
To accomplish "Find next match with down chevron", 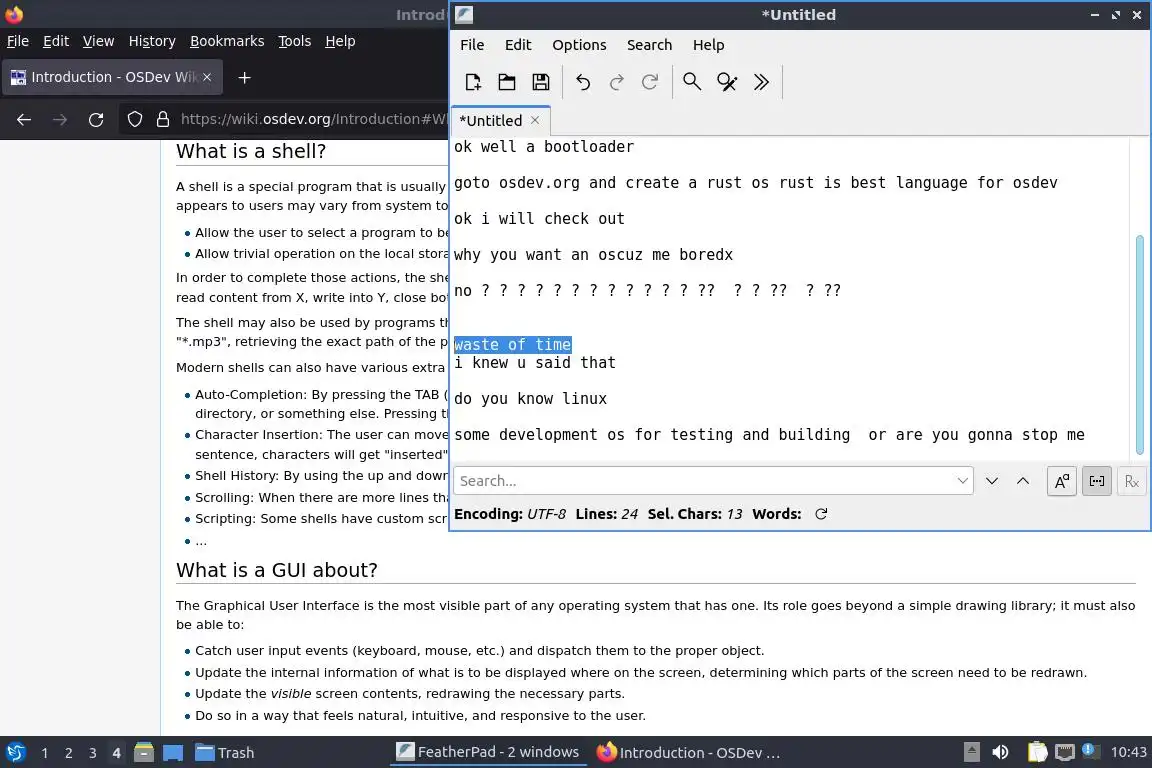I will 992,481.
